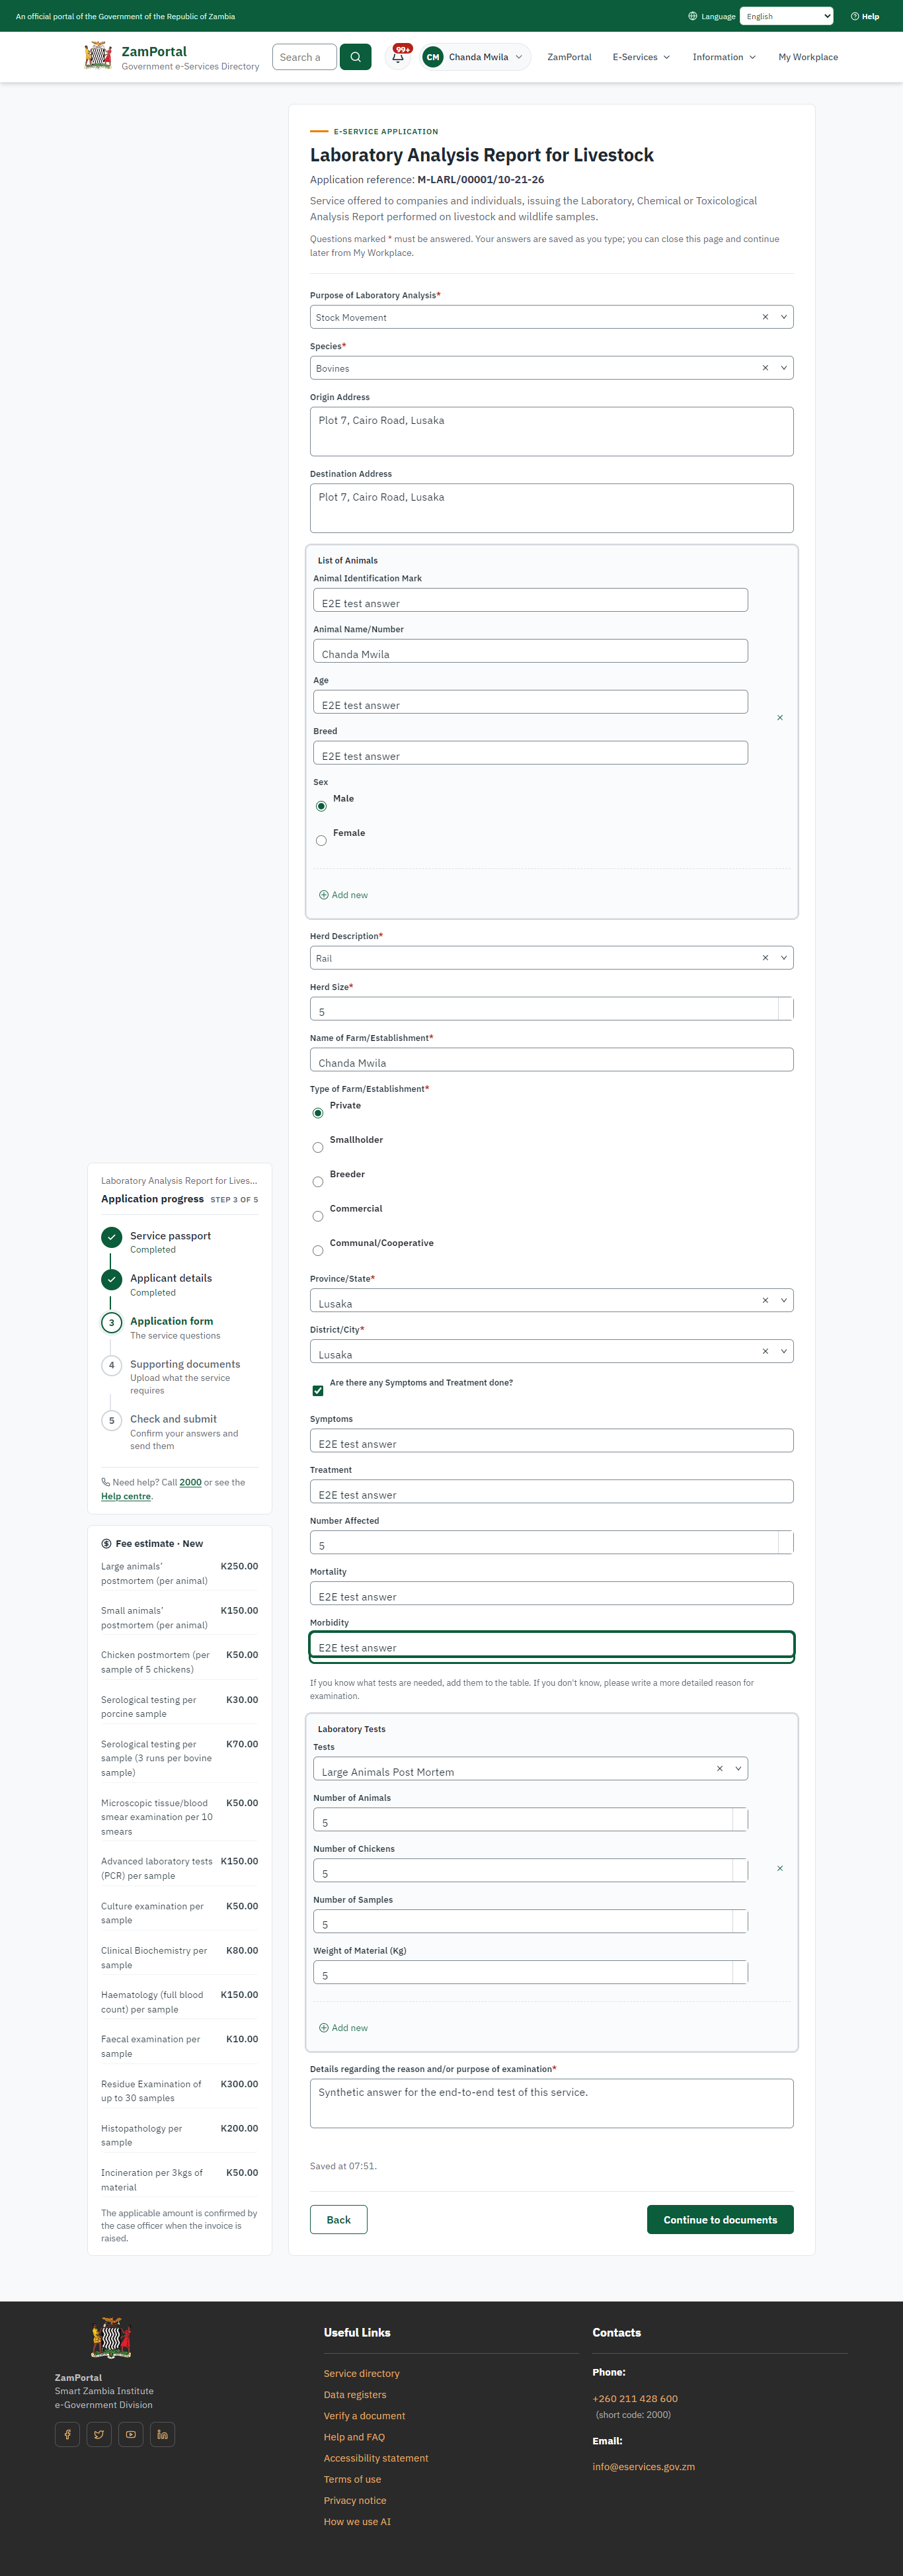Clear the Herd Description selection

(765, 958)
